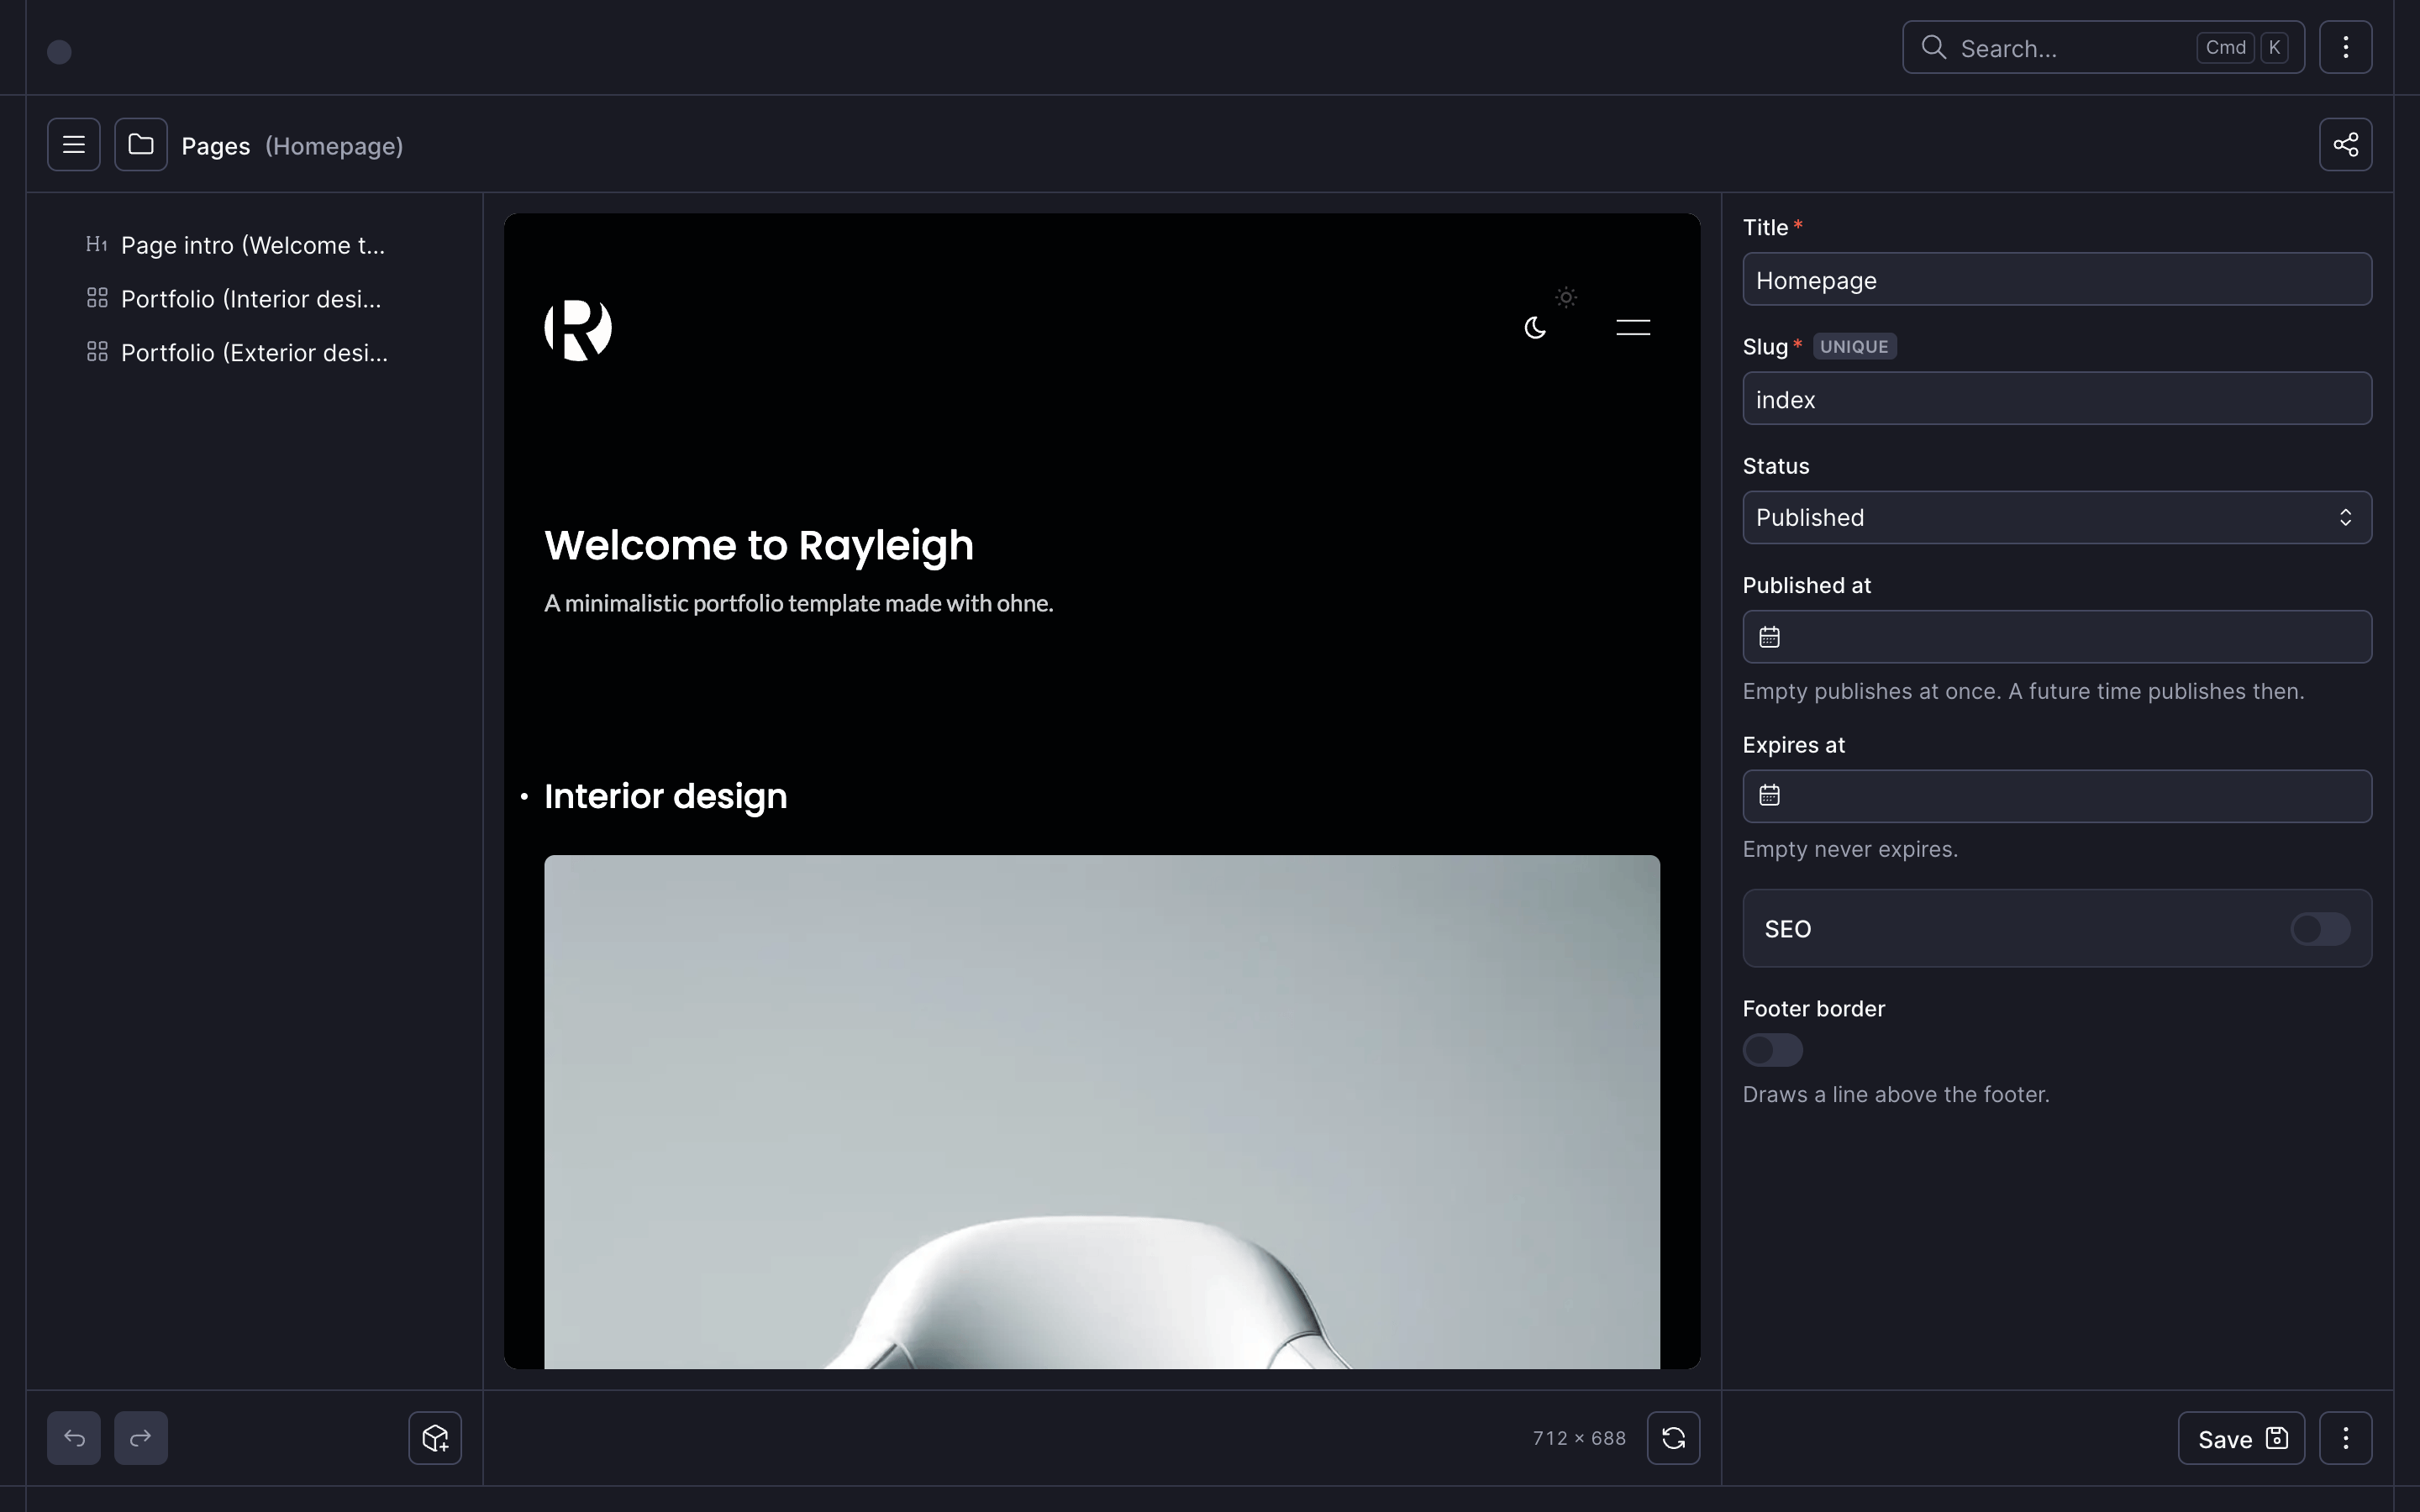Screen dimensions: 2420x1512
Task: Click the (Homepage) breadcrumb text
Action: (x=334, y=146)
